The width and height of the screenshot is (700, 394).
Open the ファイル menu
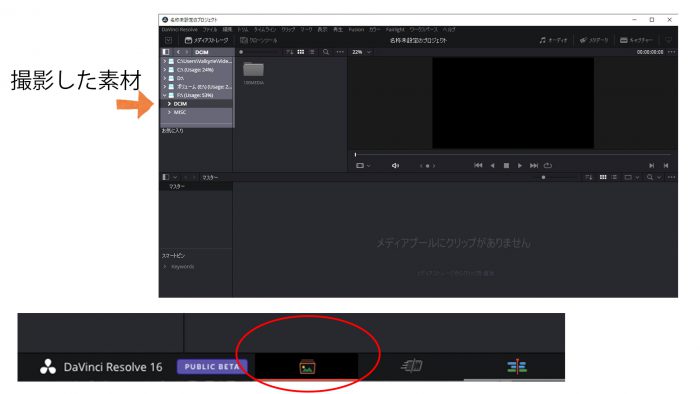210,29
